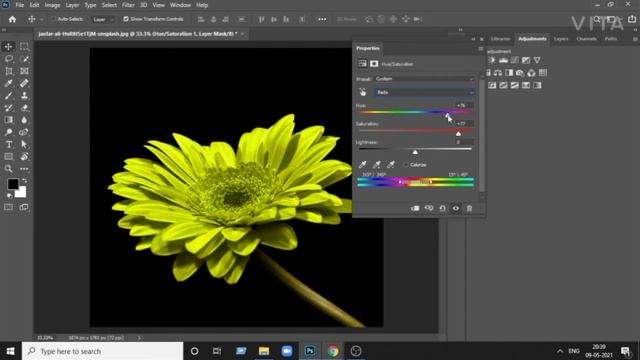Screen dimensions: 640x360
Task: Select the Crop tool
Action: 8,71
